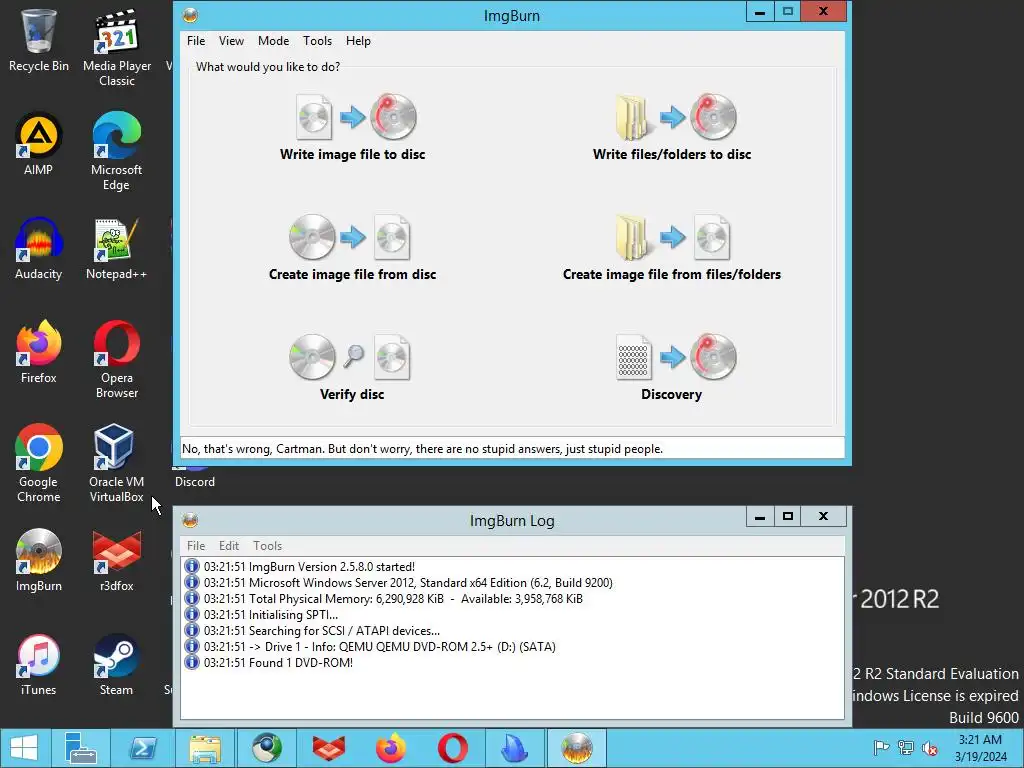Viewport: 1024px width, 768px height.
Task: Select log line 'Drive 1 - Info: QEMU QEMU DVD-ROM'
Action: coord(379,647)
